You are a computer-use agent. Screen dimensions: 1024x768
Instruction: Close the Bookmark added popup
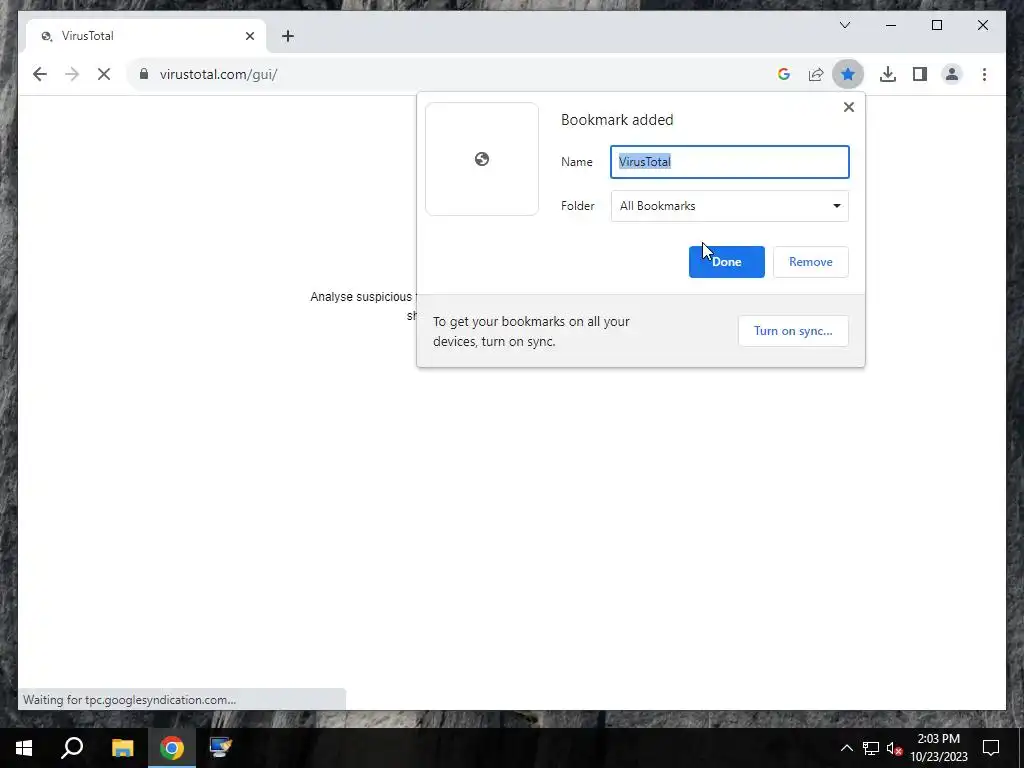point(848,107)
